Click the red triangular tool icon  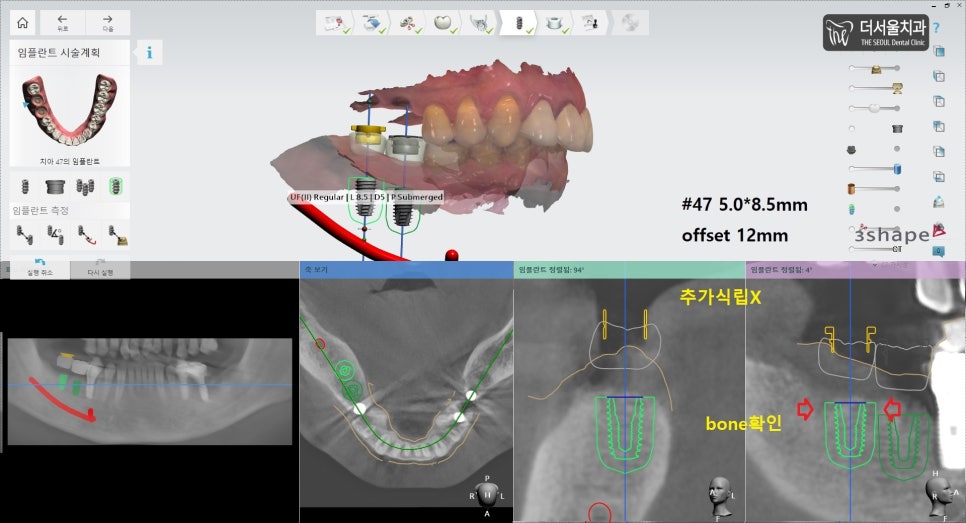pos(939,231)
